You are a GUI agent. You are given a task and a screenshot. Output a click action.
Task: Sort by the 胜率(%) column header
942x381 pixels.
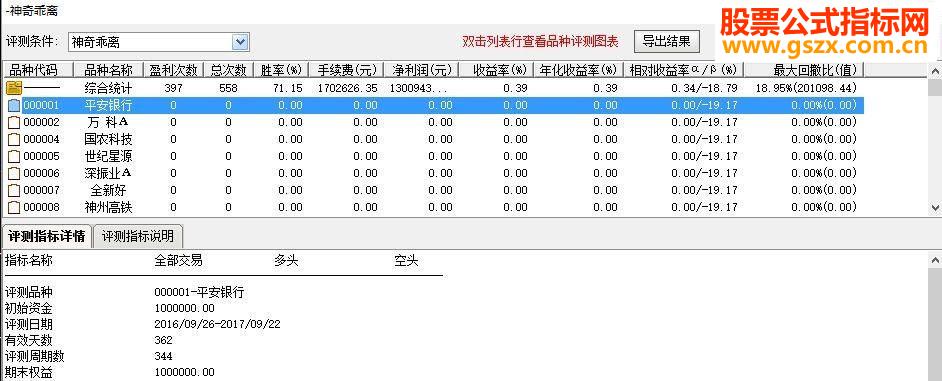coord(281,70)
